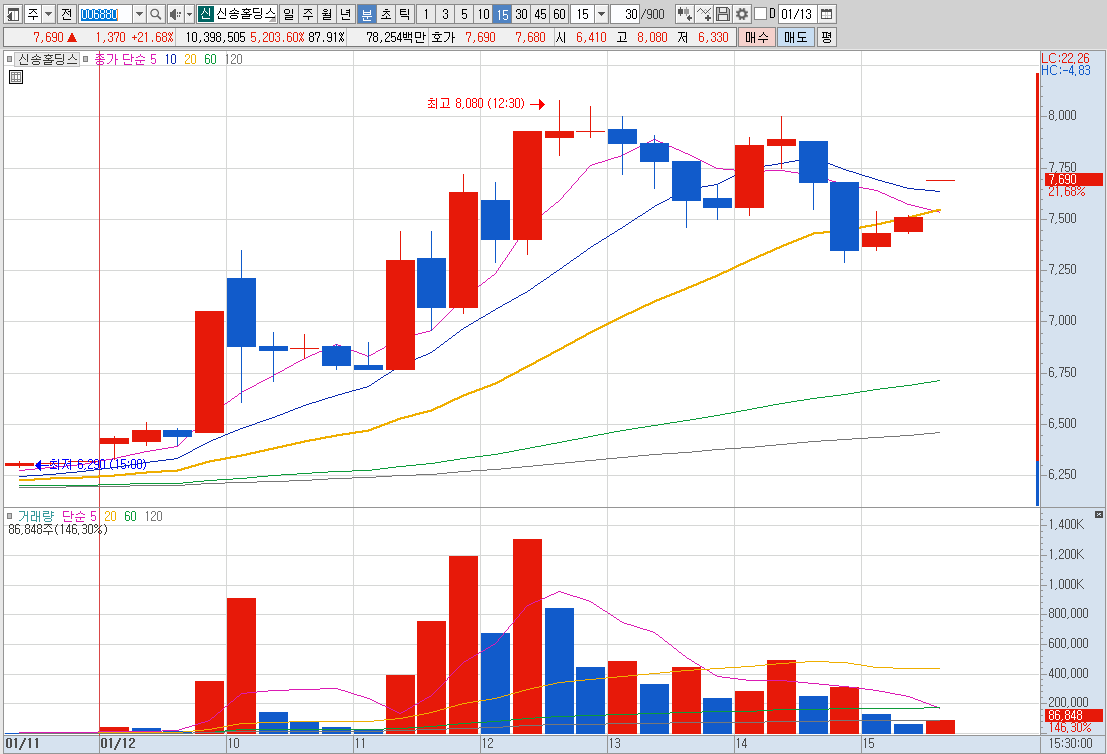
Task: Click the orange 20-period MA legend in price pane
Action: tap(190, 59)
